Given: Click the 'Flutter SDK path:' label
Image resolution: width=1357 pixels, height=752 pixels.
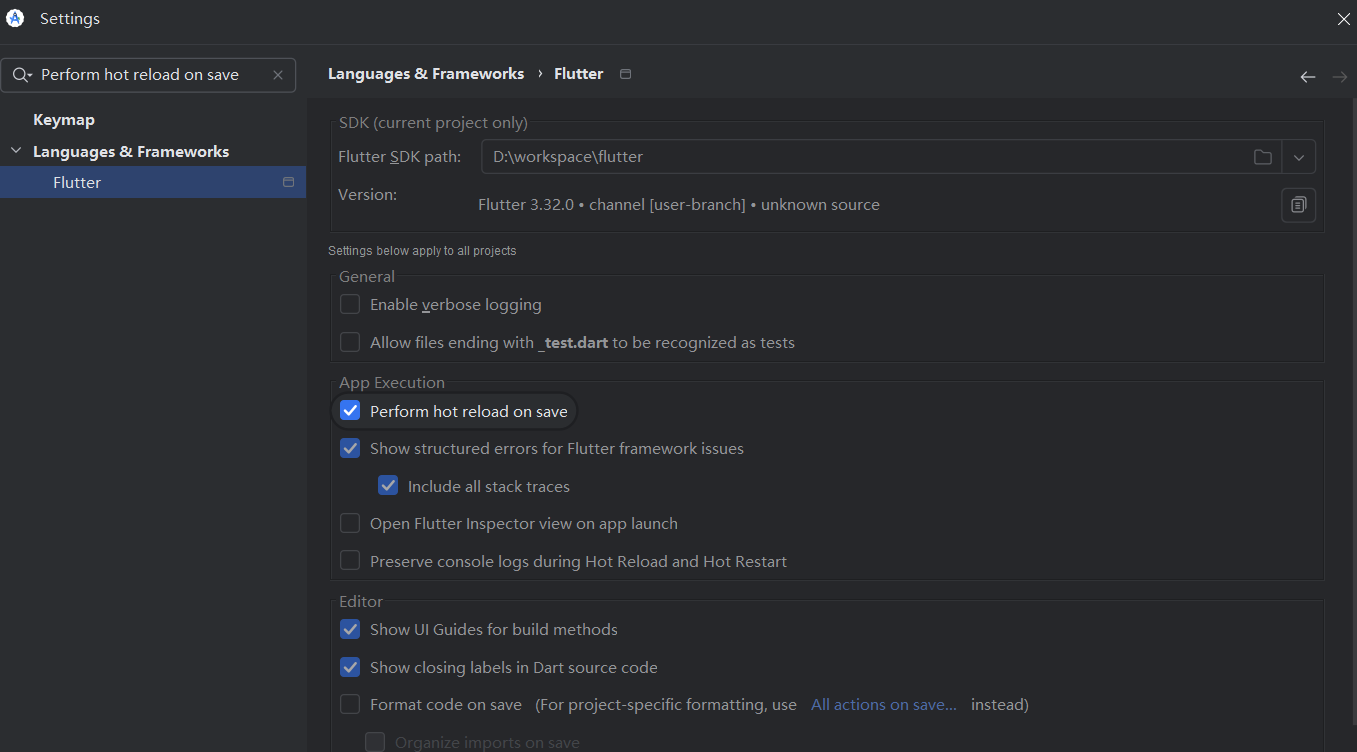Looking at the screenshot, I should (400, 157).
